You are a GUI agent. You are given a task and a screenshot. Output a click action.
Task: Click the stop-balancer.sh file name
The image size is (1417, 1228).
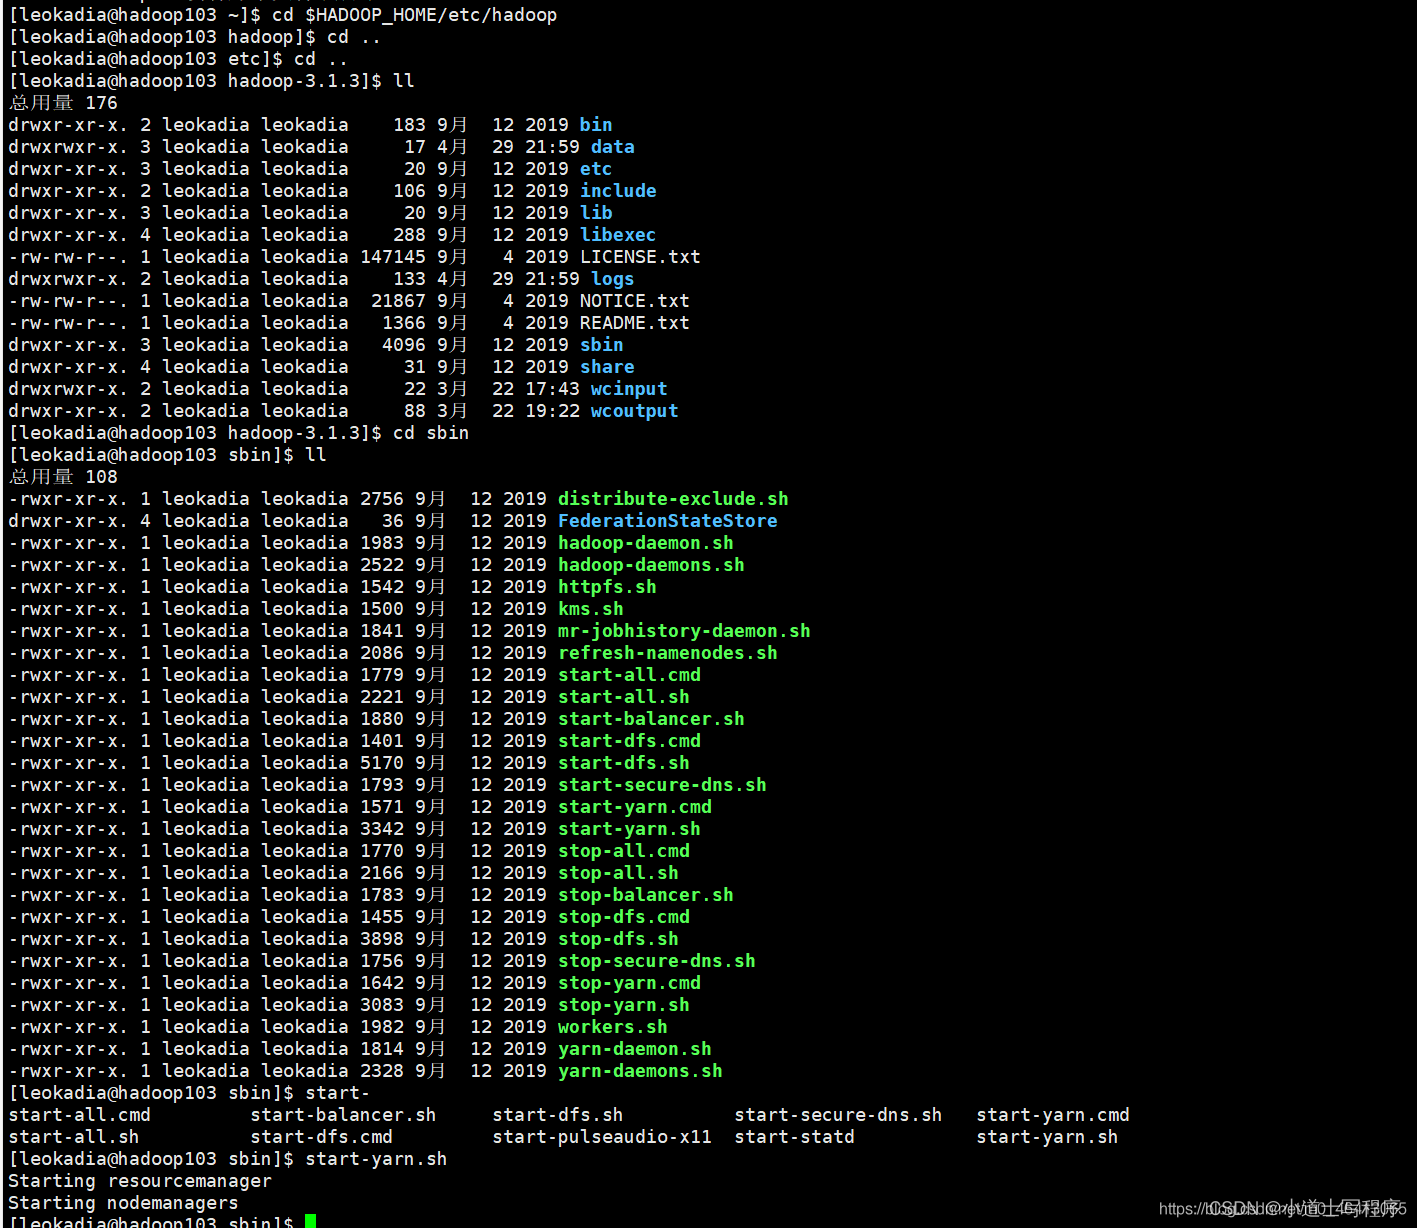(646, 895)
